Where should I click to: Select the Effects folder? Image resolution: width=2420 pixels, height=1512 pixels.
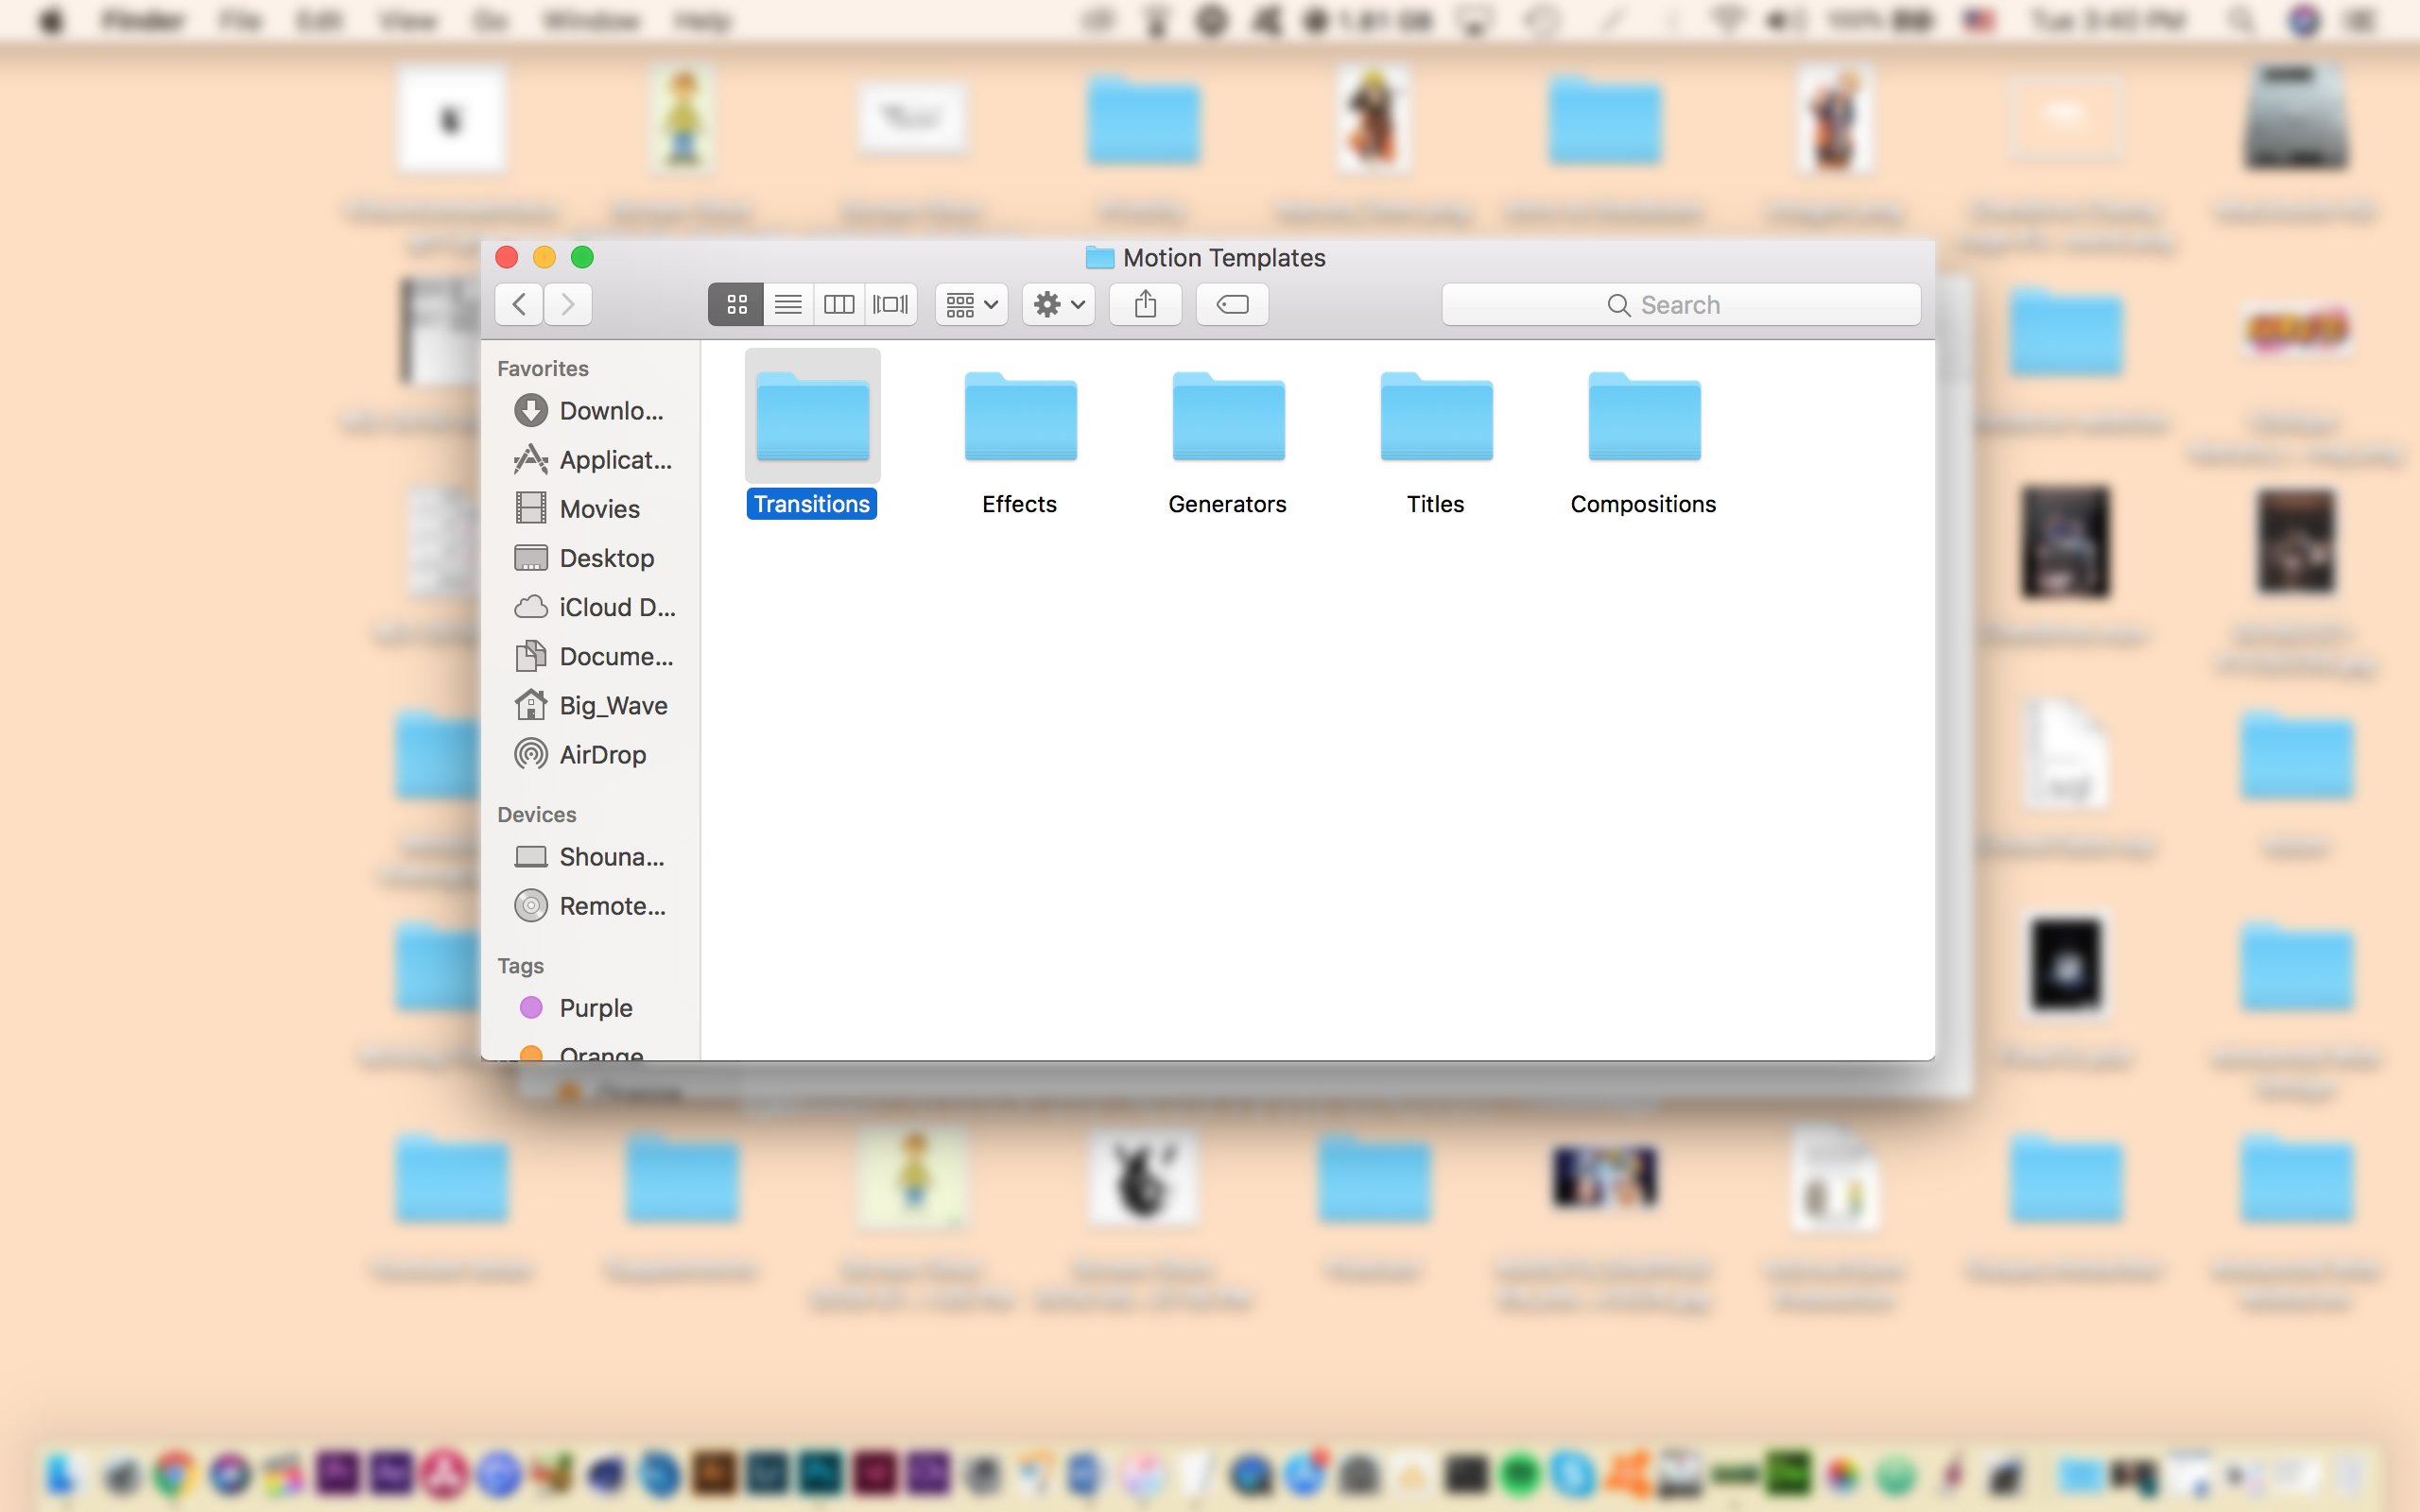[x=1018, y=418]
